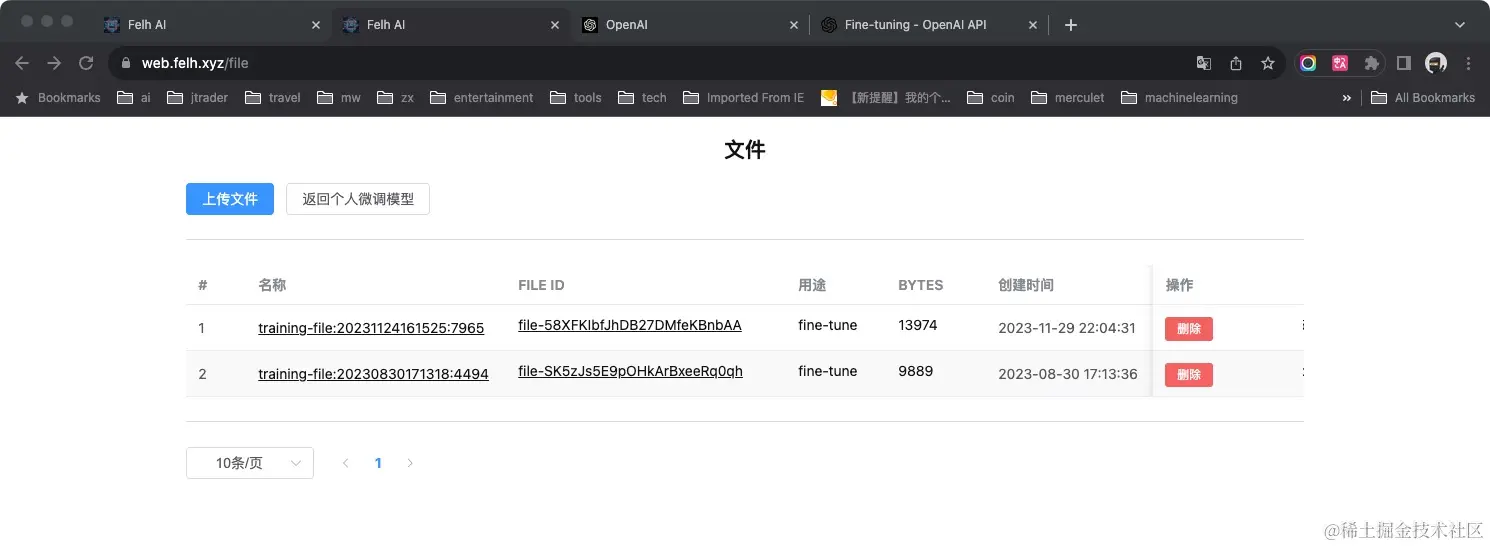1490x547 pixels.
Task: Click the 返回个人微调模型 button
Action: 358,199
